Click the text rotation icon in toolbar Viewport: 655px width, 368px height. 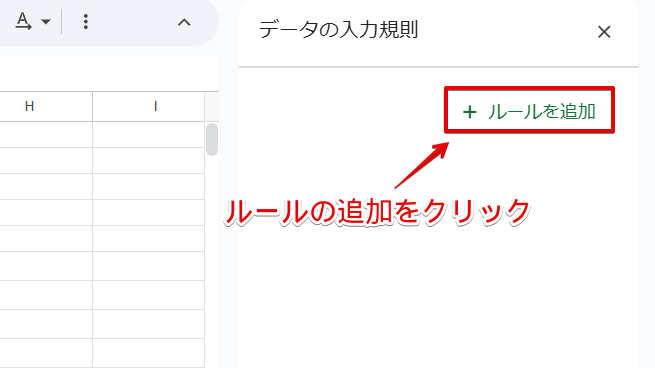[23, 21]
